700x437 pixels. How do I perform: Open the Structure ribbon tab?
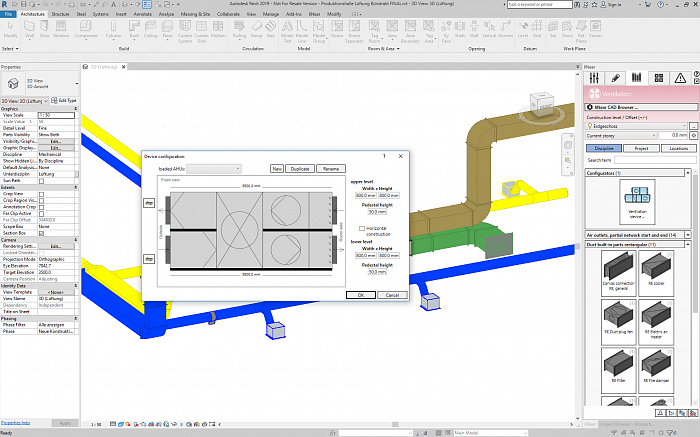60,14
